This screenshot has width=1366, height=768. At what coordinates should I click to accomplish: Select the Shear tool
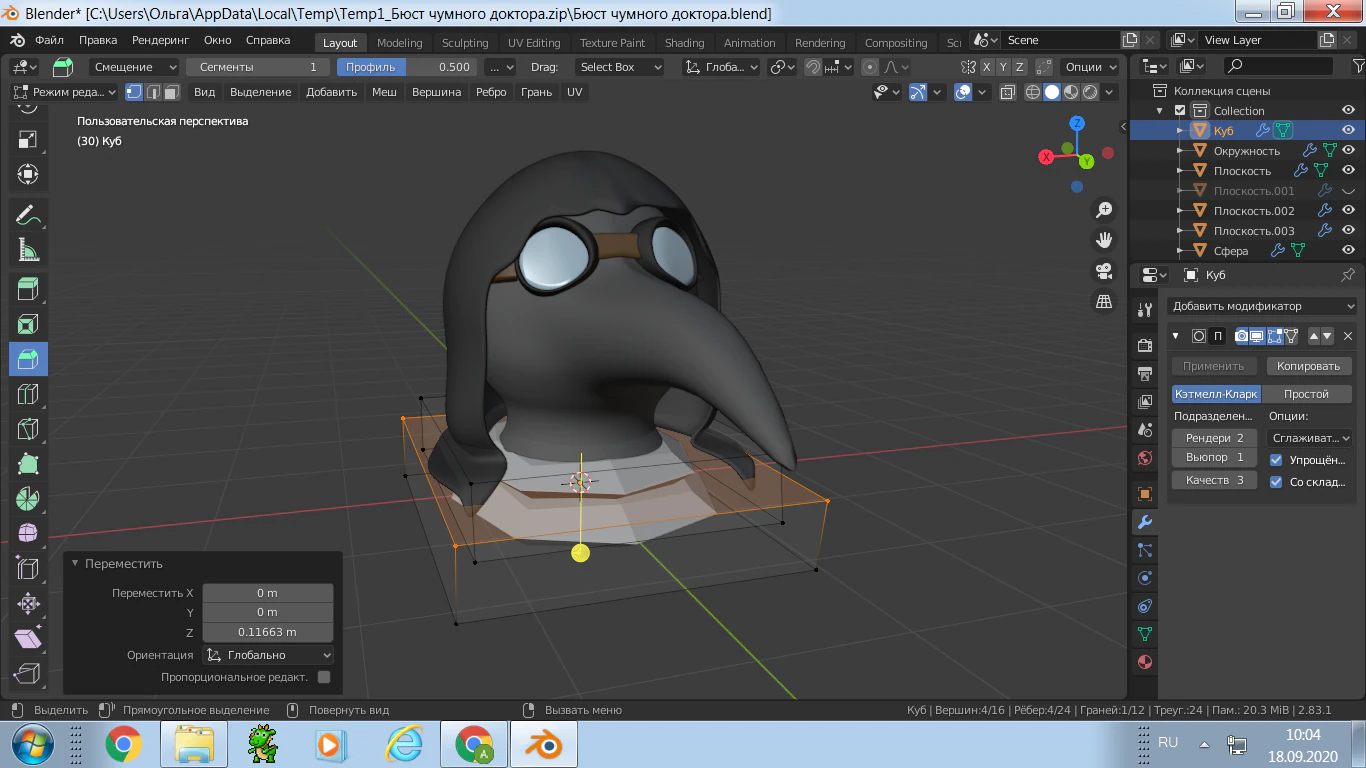[x=28, y=639]
